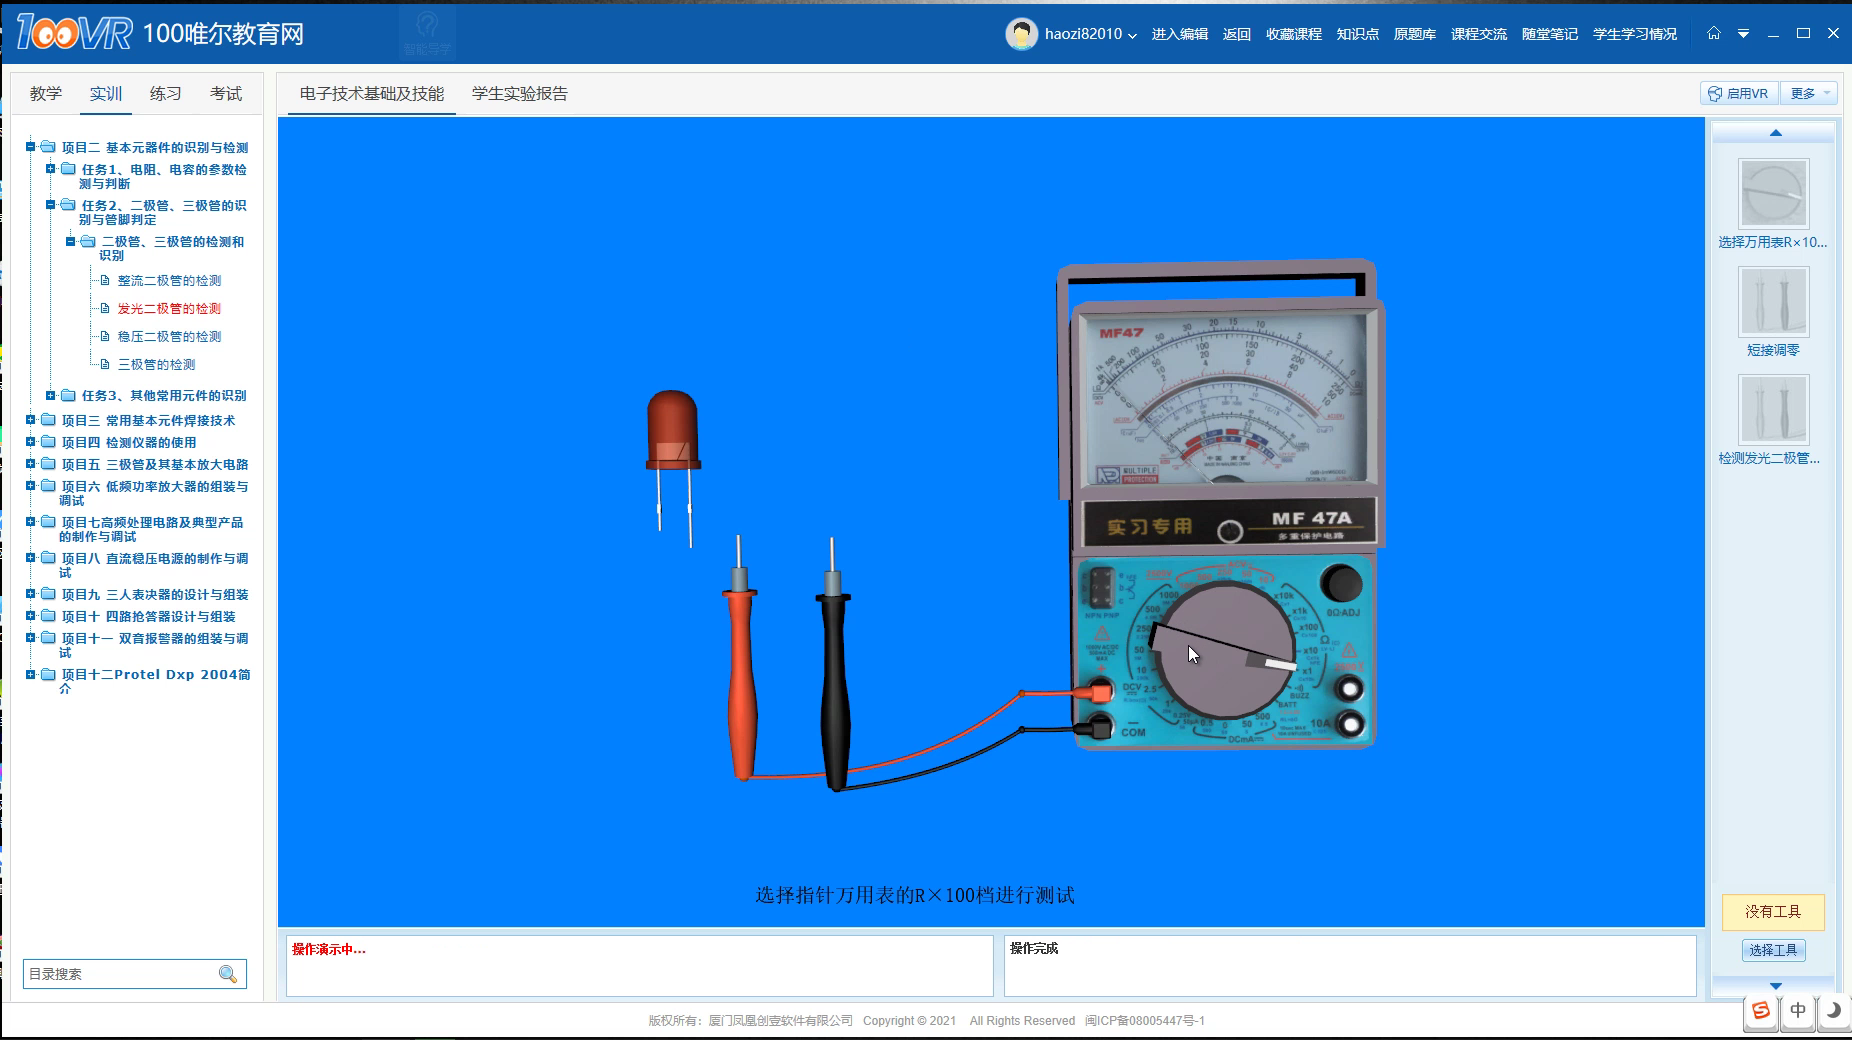Click the 选择工具 button
Screen dimensions: 1852x1040
pyautogui.click(x=1773, y=950)
